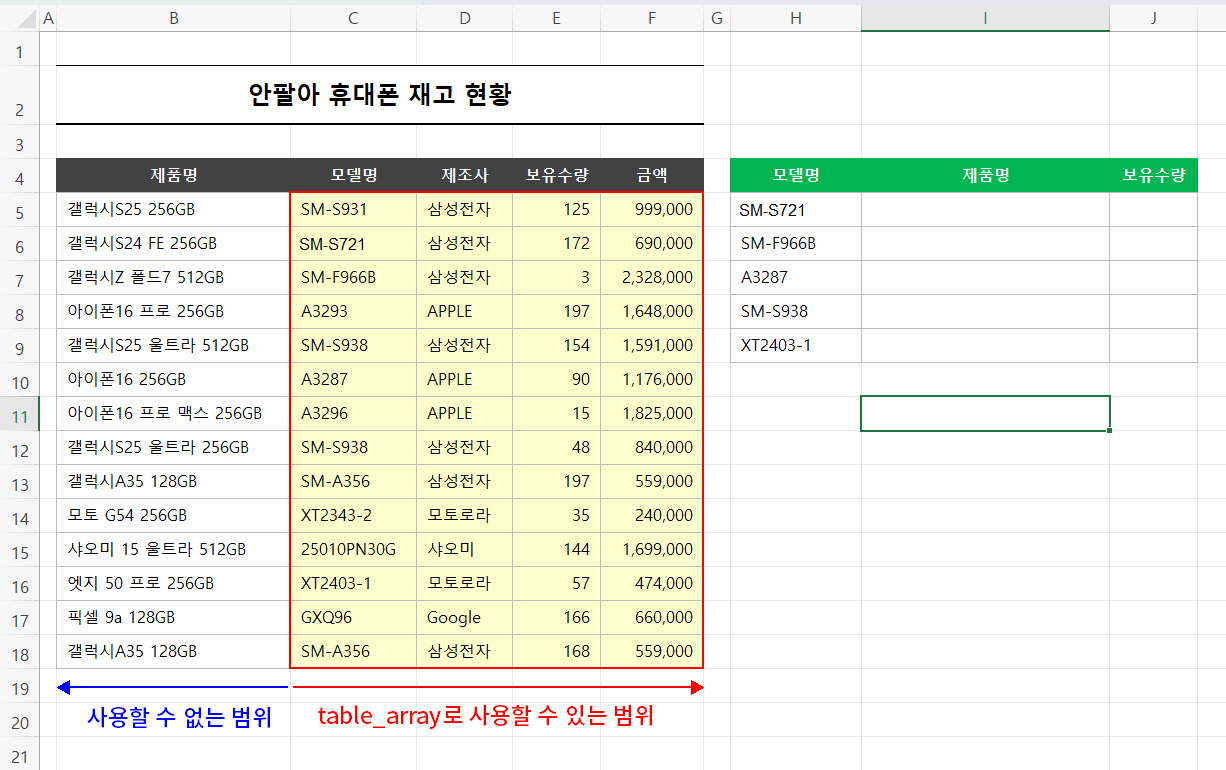Select lookup cell XT2403-1 in column H
Screen dimensions: 1226x770
796,346
